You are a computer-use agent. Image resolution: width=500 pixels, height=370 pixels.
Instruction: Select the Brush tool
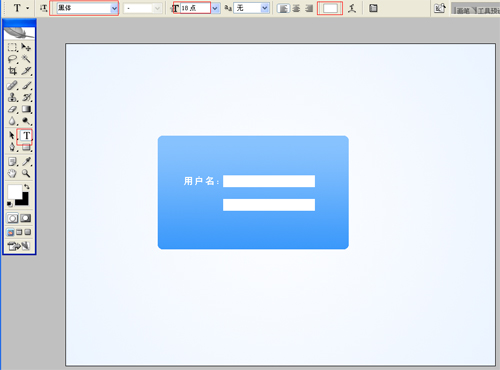[26, 85]
